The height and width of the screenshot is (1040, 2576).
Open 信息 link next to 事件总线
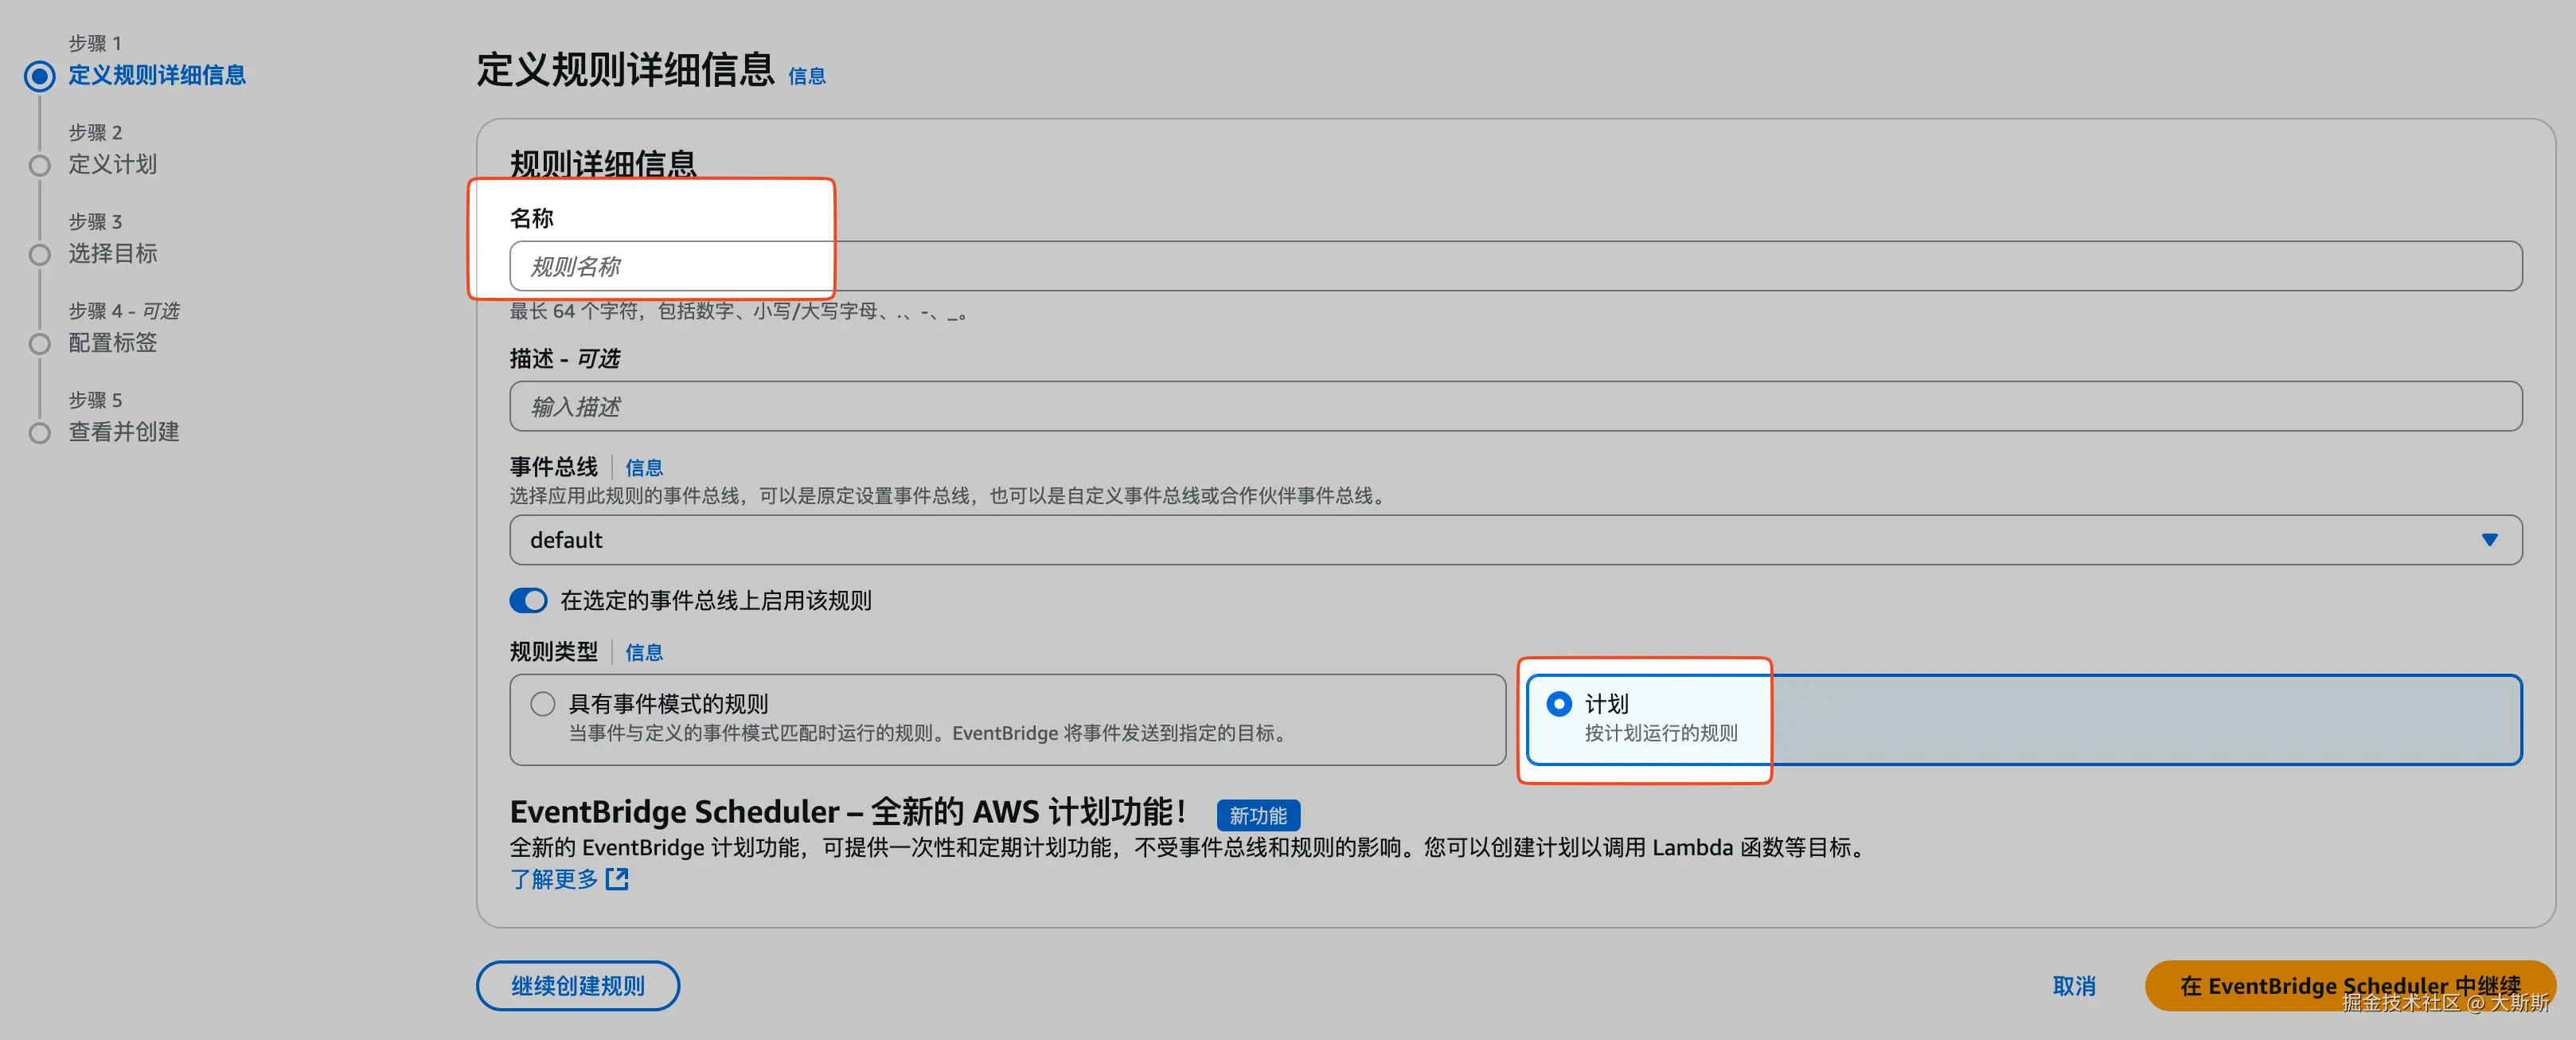(x=643, y=468)
